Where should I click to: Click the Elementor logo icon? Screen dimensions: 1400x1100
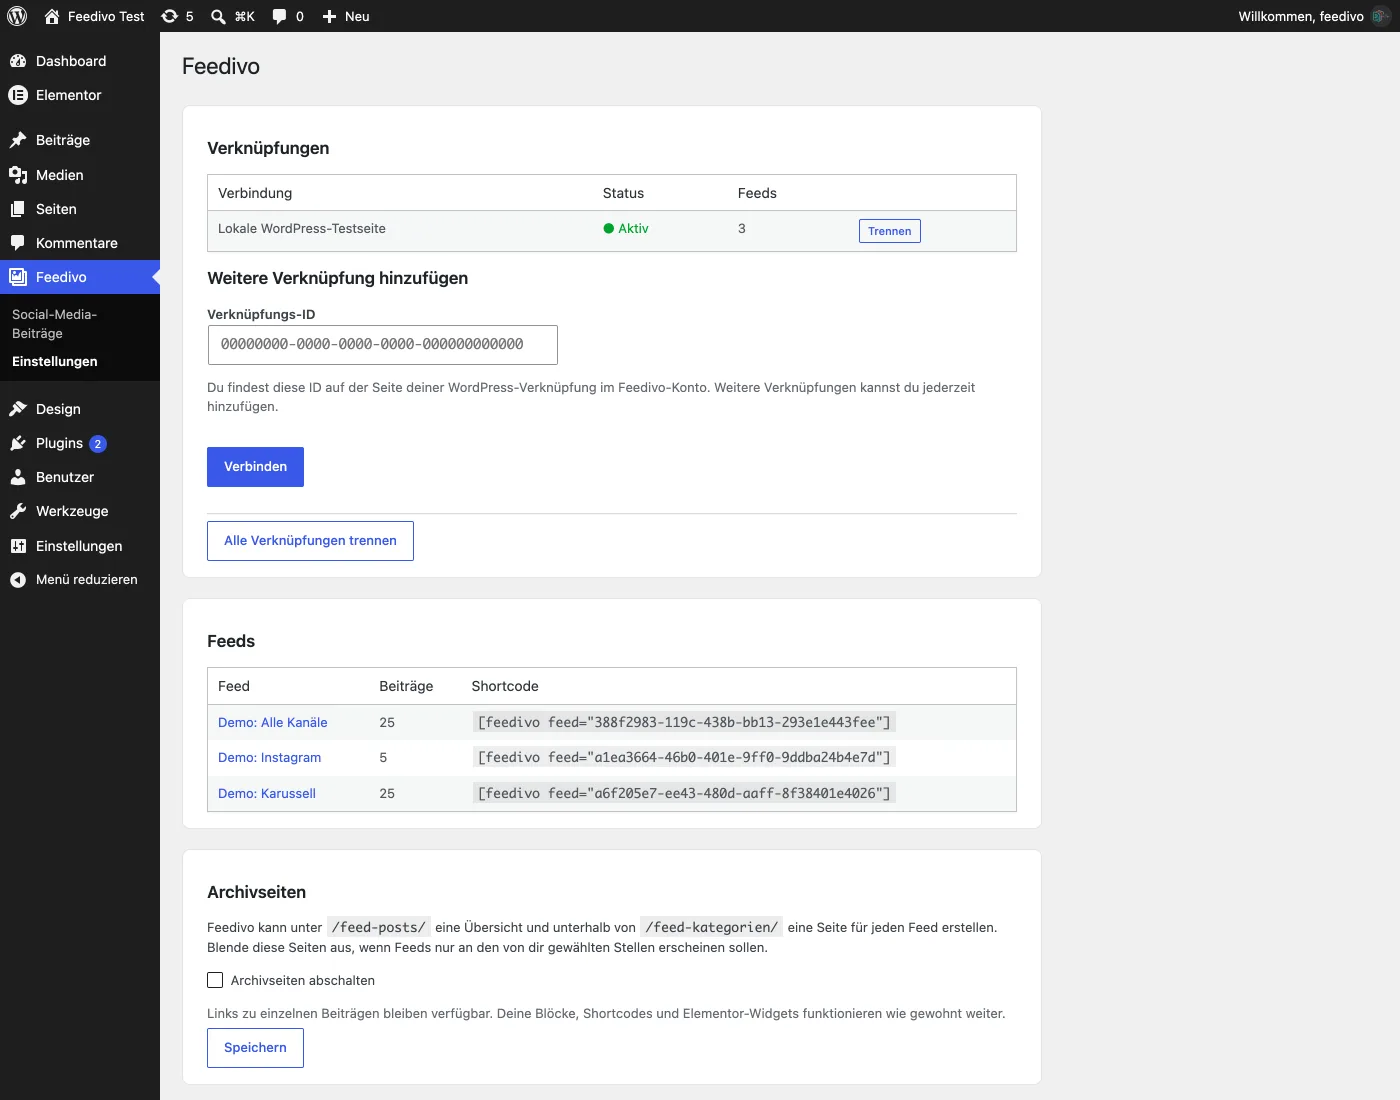18,95
